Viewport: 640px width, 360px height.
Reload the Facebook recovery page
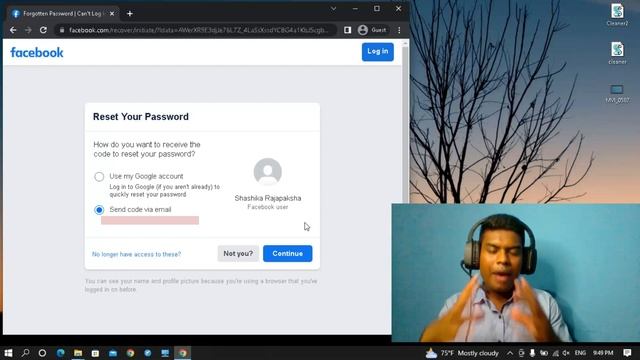click(x=43, y=30)
